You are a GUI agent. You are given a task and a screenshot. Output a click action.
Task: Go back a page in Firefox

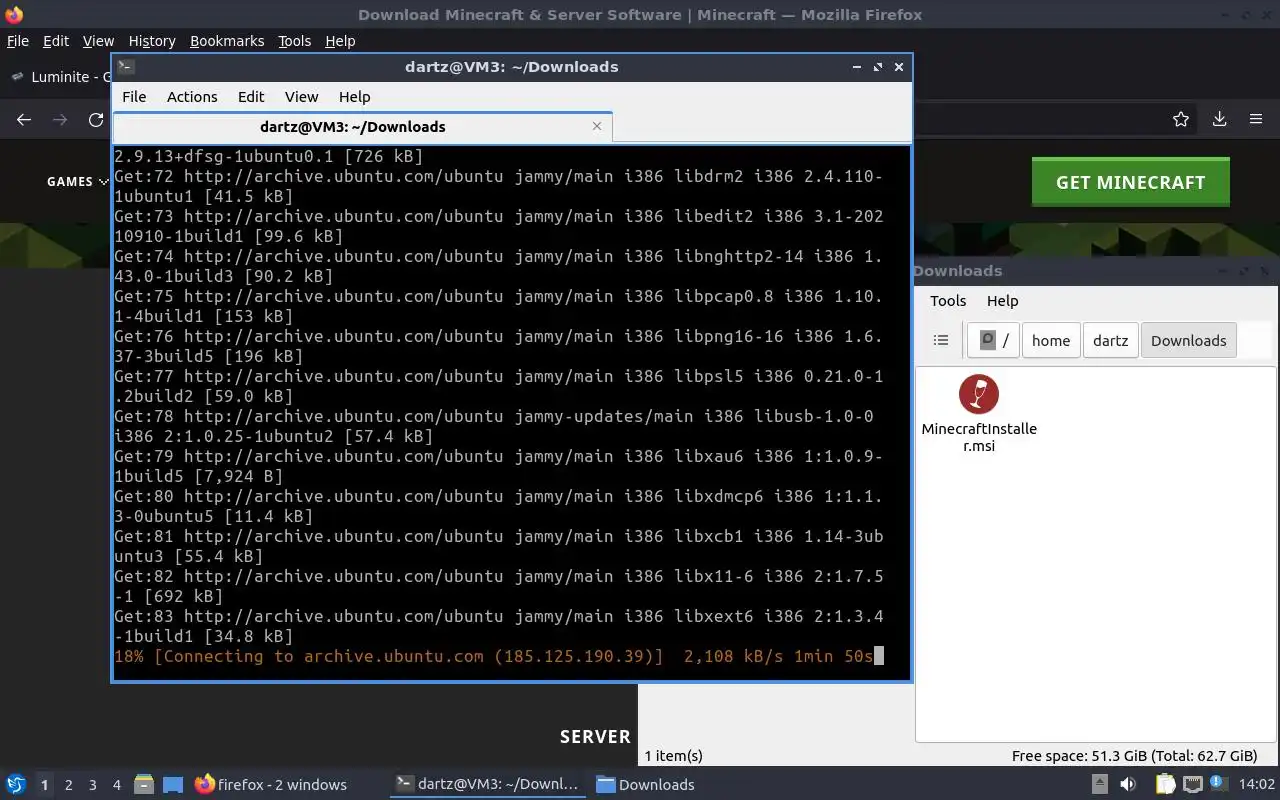coord(24,119)
